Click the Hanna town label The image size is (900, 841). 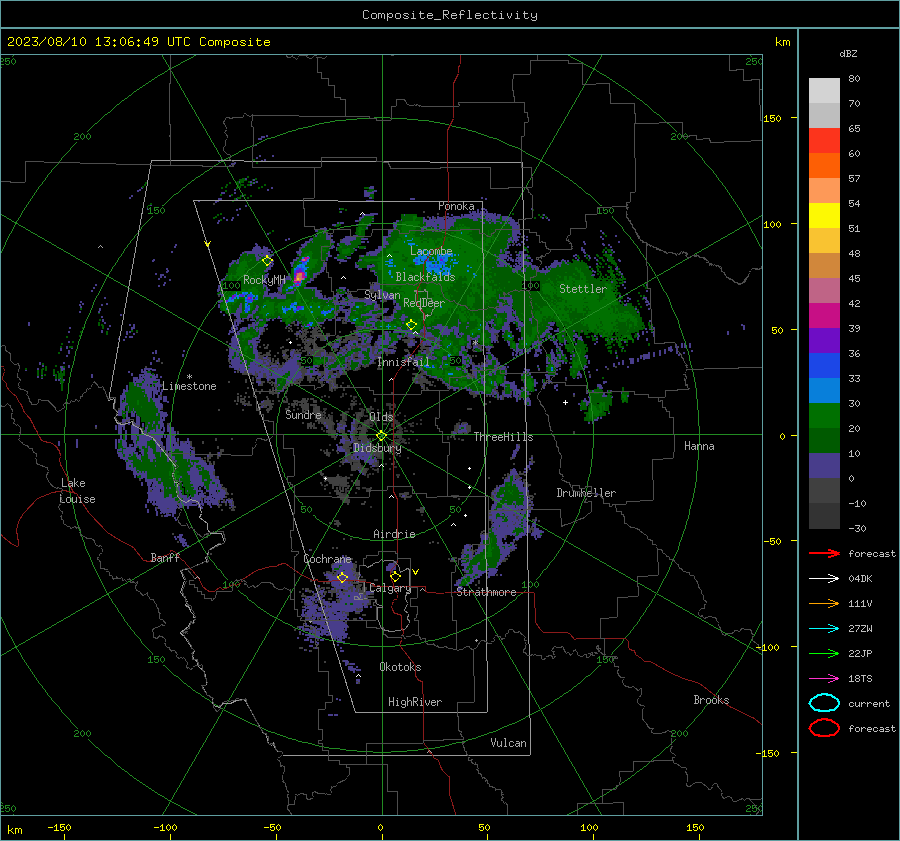[x=699, y=446]
